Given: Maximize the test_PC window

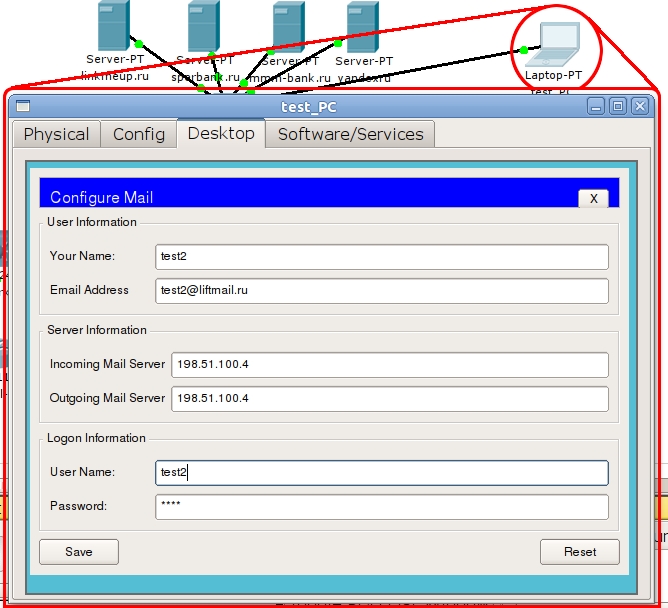Looking at the screenshot, I should [618, 106].
